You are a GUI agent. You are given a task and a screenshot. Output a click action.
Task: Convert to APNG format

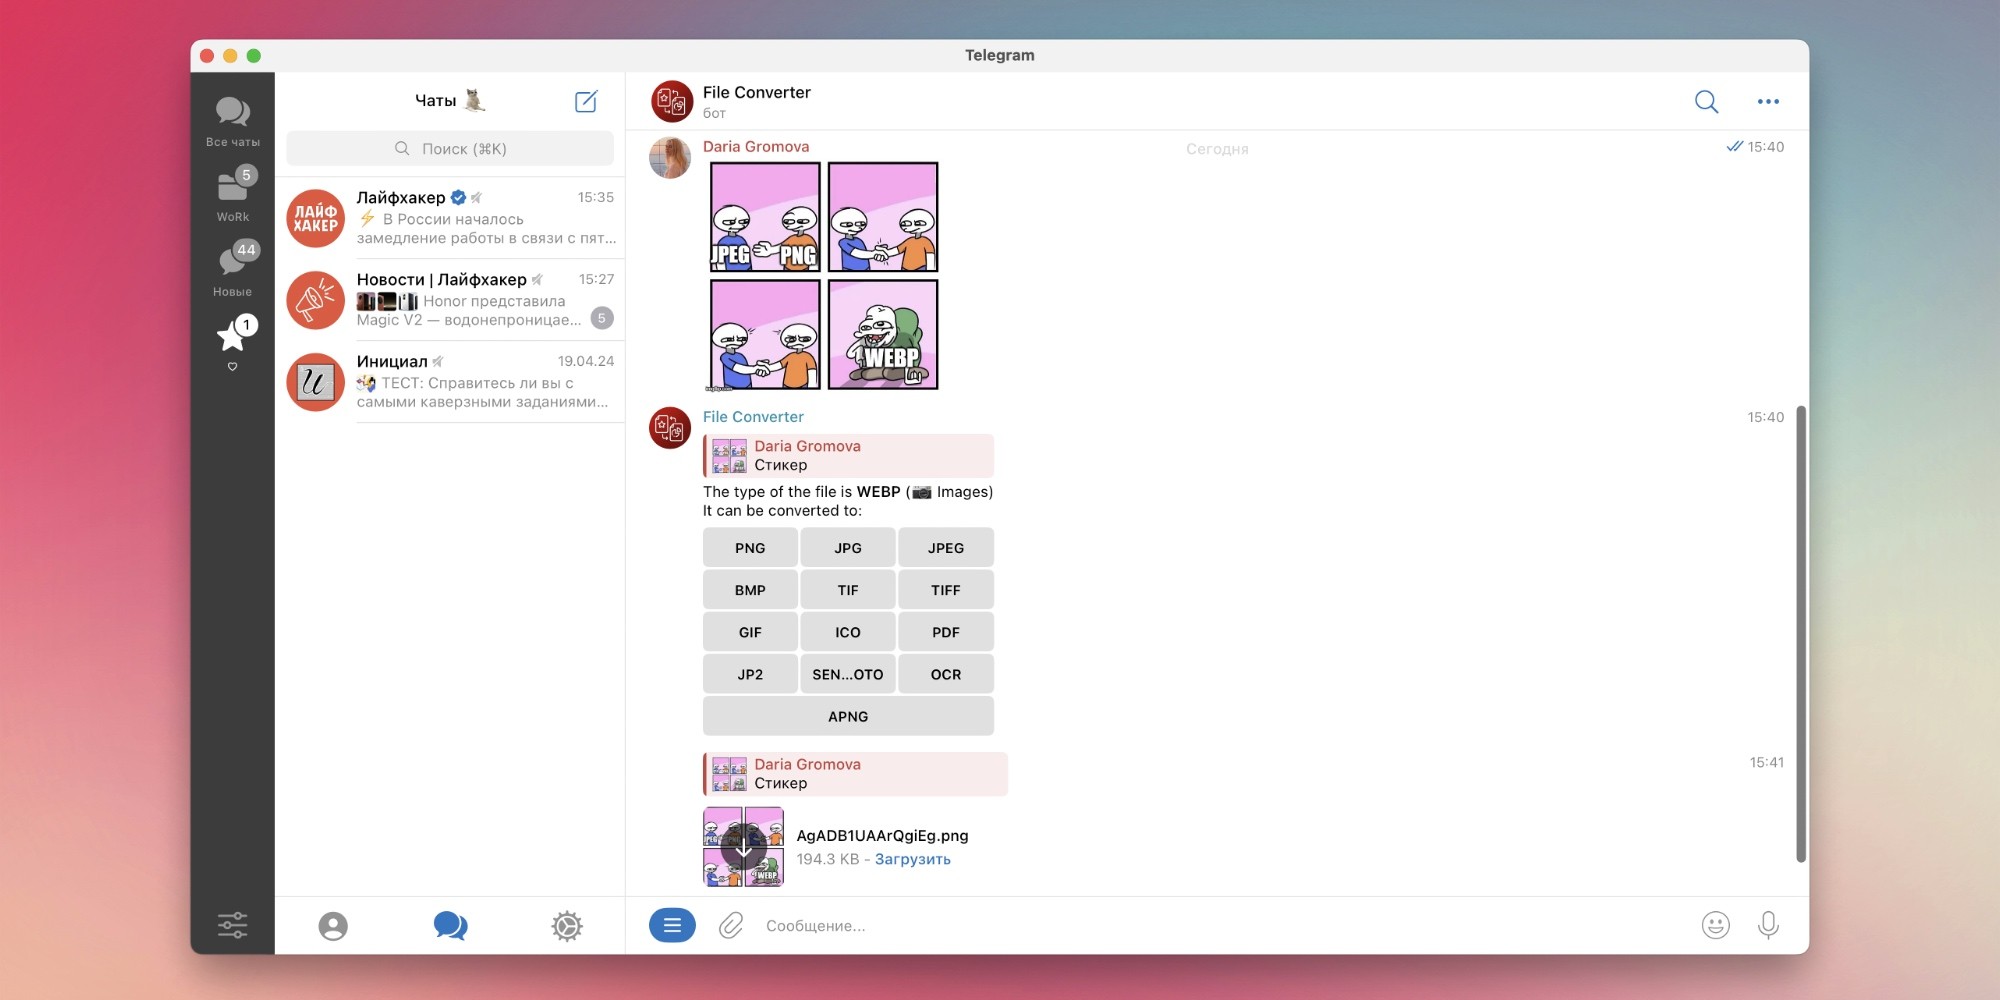848,716
